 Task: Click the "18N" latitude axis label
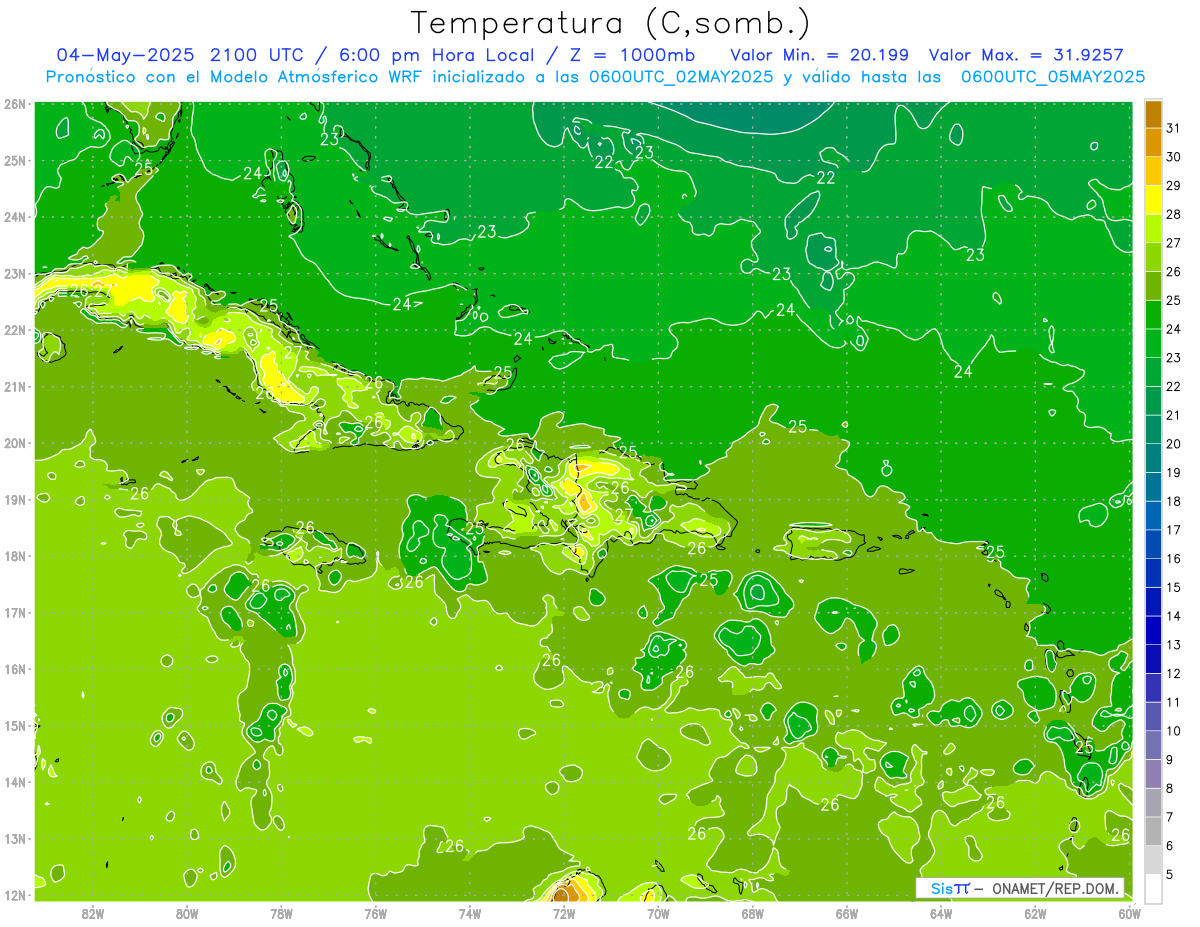click(x=16, y=556)
